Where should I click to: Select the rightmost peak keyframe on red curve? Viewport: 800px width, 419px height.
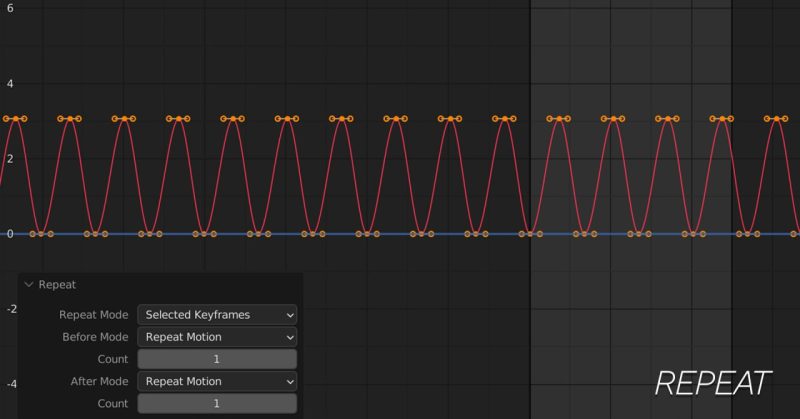click(x=775, y=119)
